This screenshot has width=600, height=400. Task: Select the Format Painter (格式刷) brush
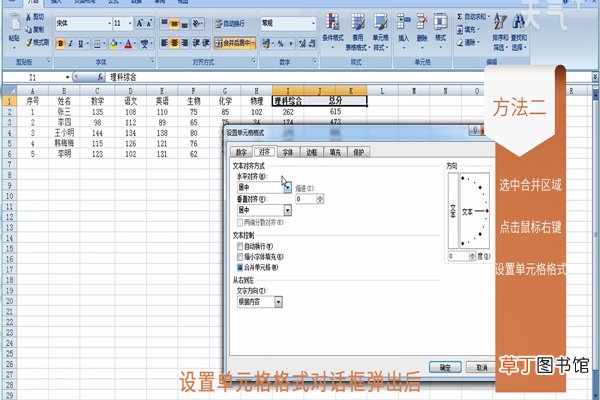(x=29, y=42)
